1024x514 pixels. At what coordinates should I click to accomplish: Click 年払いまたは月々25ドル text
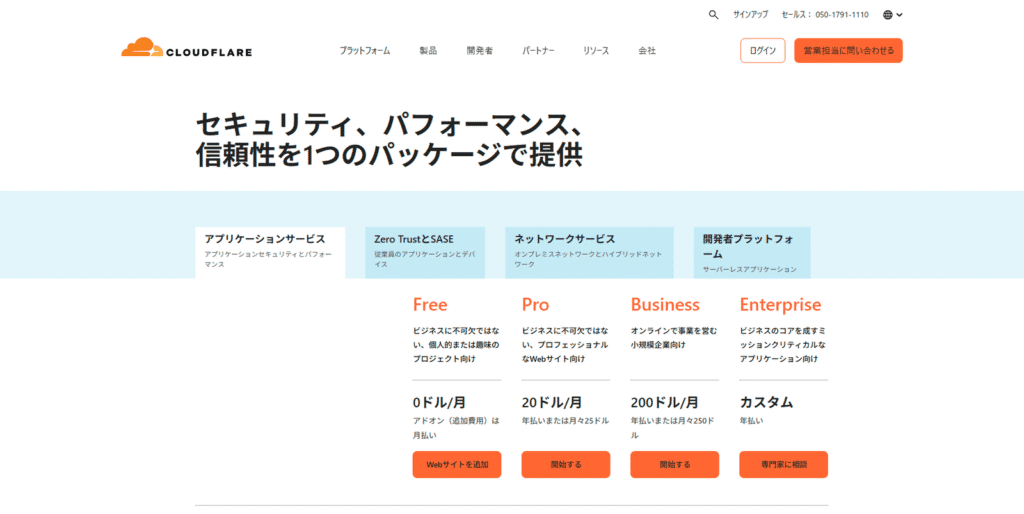pos(565,421)
